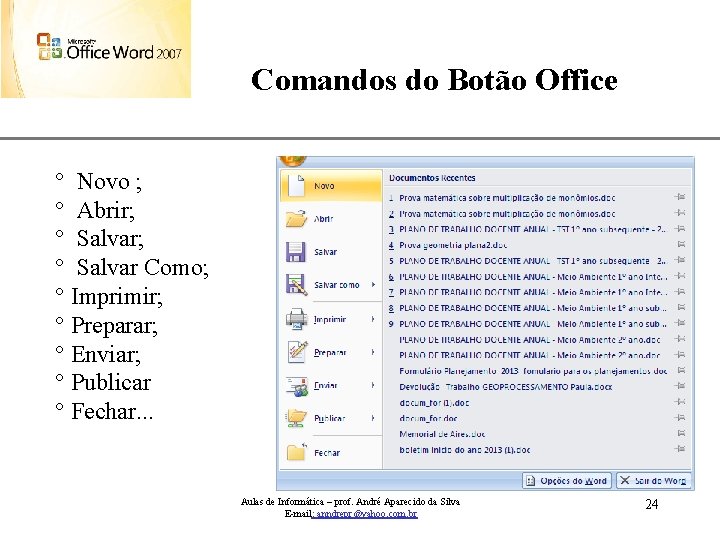
Task: Click the Salvar floppy disk icon
Action: tap(296, 252)
